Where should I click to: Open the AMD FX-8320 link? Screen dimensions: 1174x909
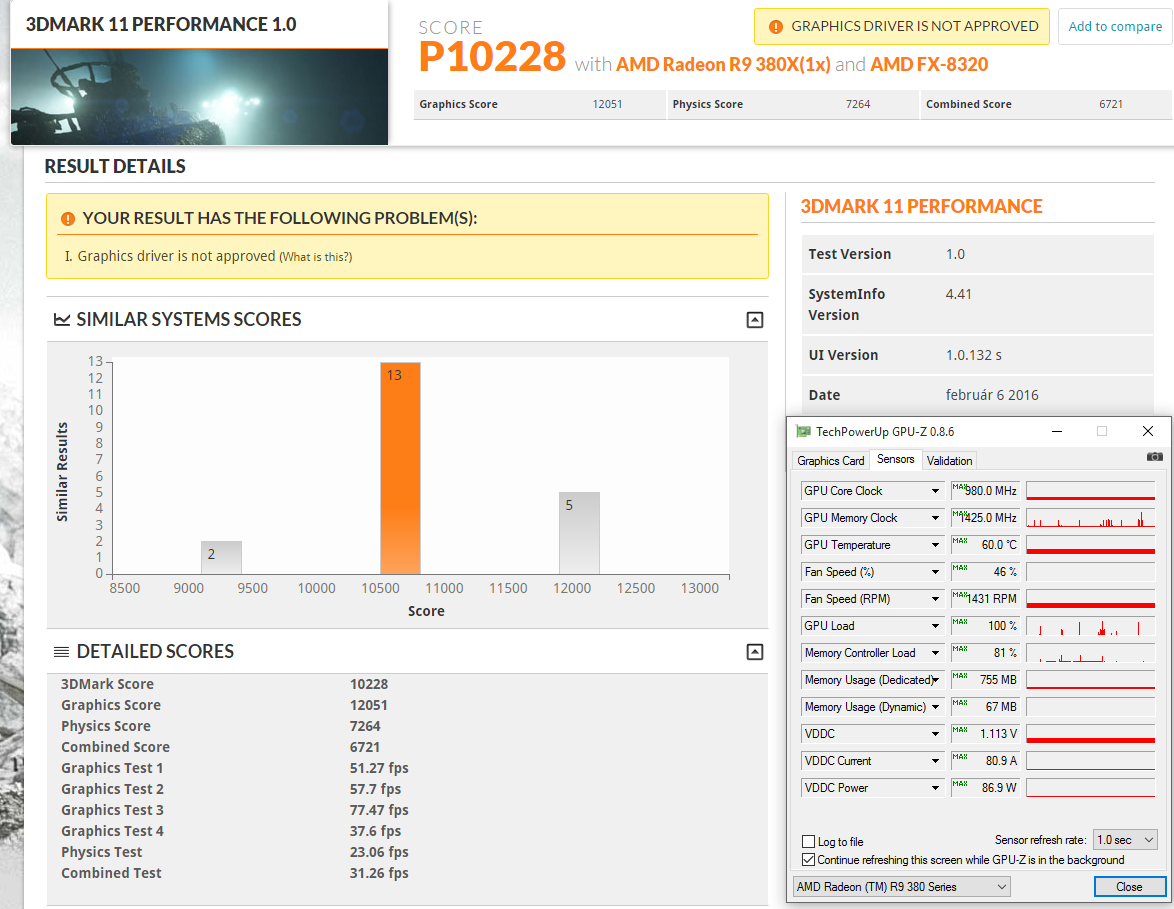tap(928, 64)
